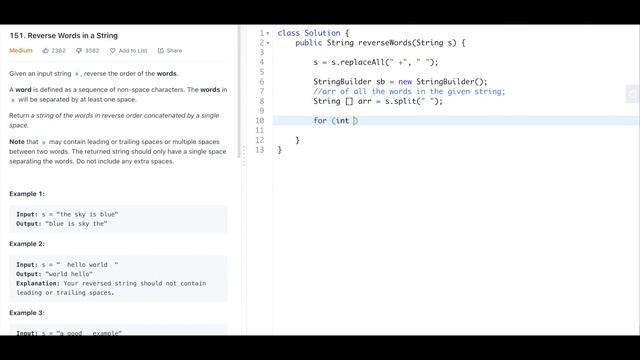Click the Note paragraph in description

118,151
